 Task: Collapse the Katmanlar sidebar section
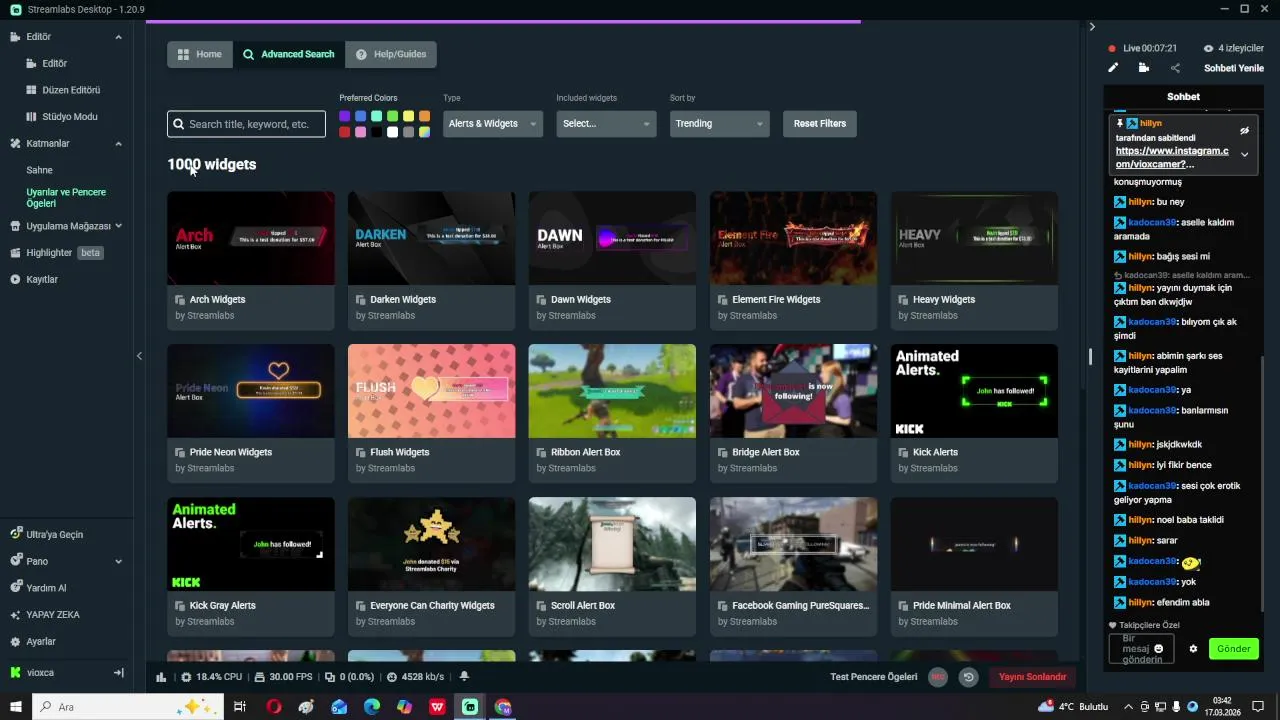pyautogui.click(x=118, y=144)
